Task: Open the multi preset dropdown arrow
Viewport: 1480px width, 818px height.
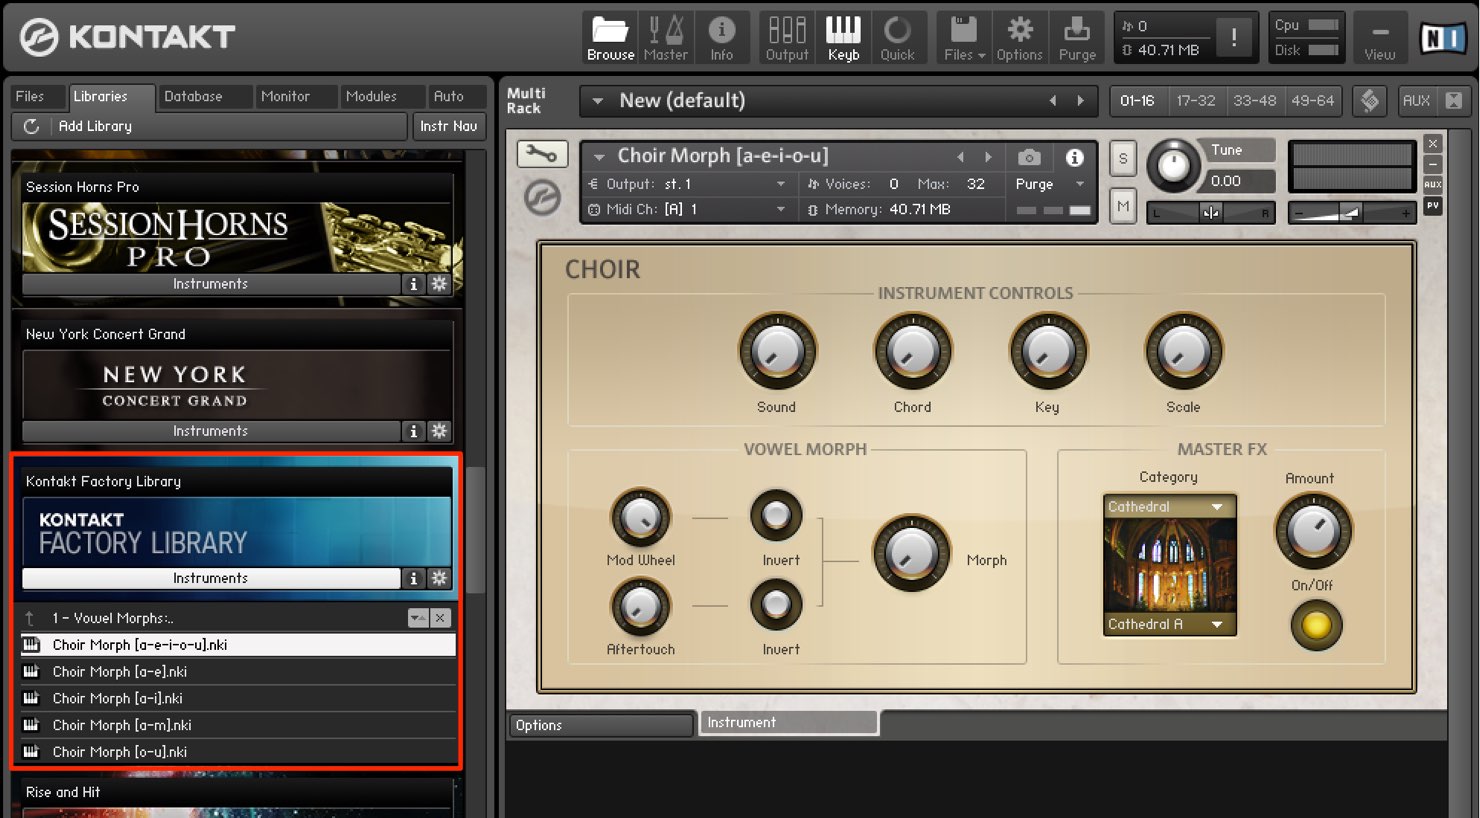Action: (598, 101)
